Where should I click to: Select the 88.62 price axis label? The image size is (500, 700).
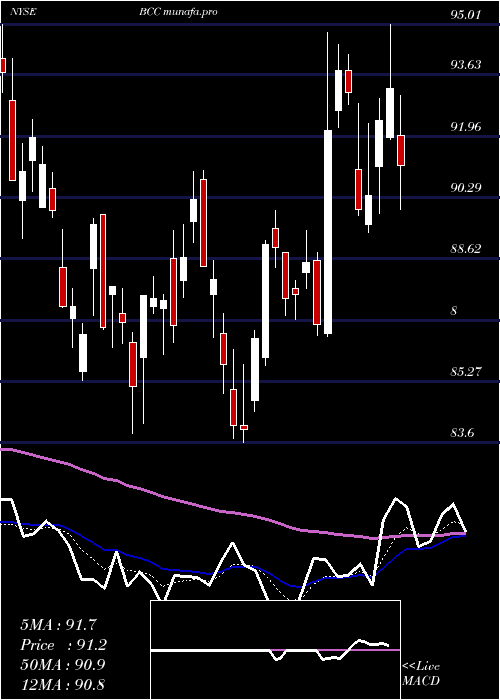coord(465,249)
